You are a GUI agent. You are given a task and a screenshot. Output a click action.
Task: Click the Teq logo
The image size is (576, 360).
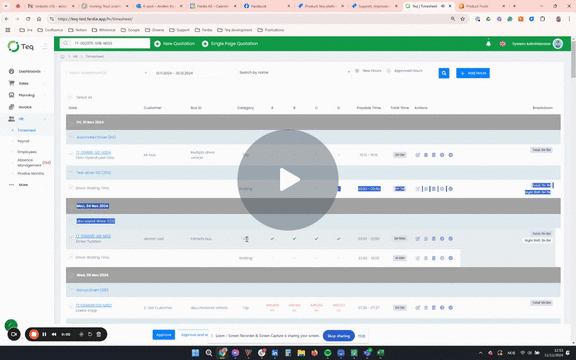[21, 46]
